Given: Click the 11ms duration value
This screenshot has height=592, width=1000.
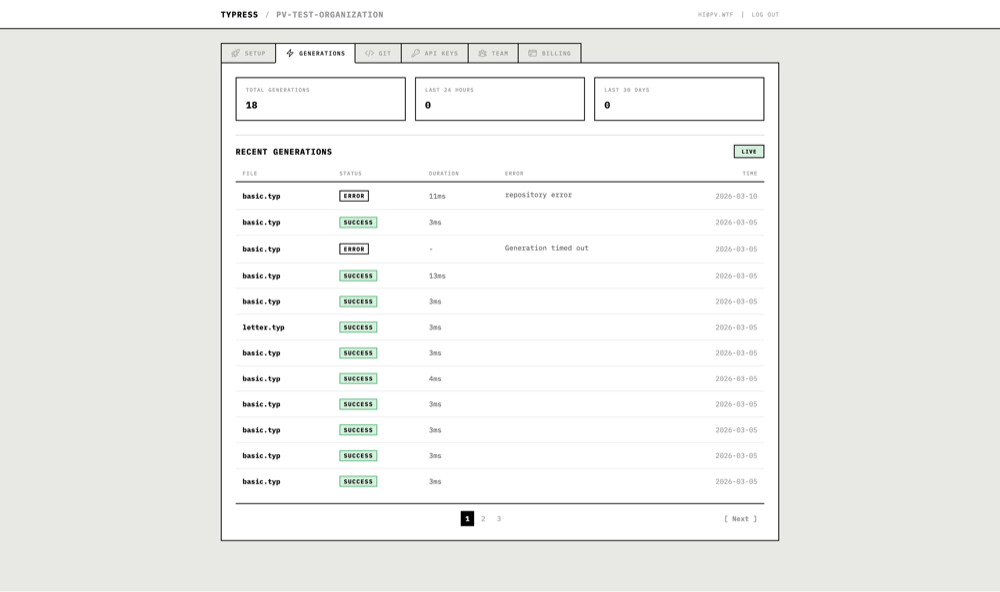Looking at the screenshot, I should 438,196.
